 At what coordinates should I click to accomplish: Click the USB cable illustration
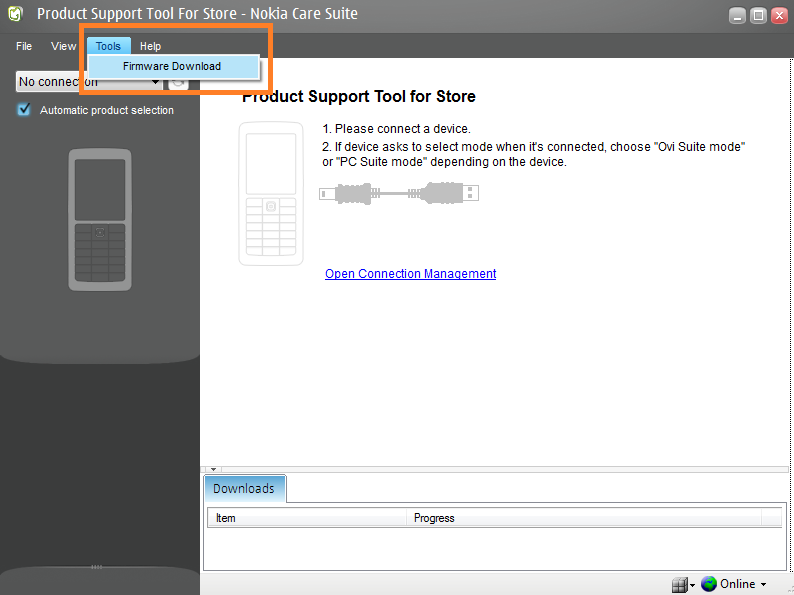(399, 193)
